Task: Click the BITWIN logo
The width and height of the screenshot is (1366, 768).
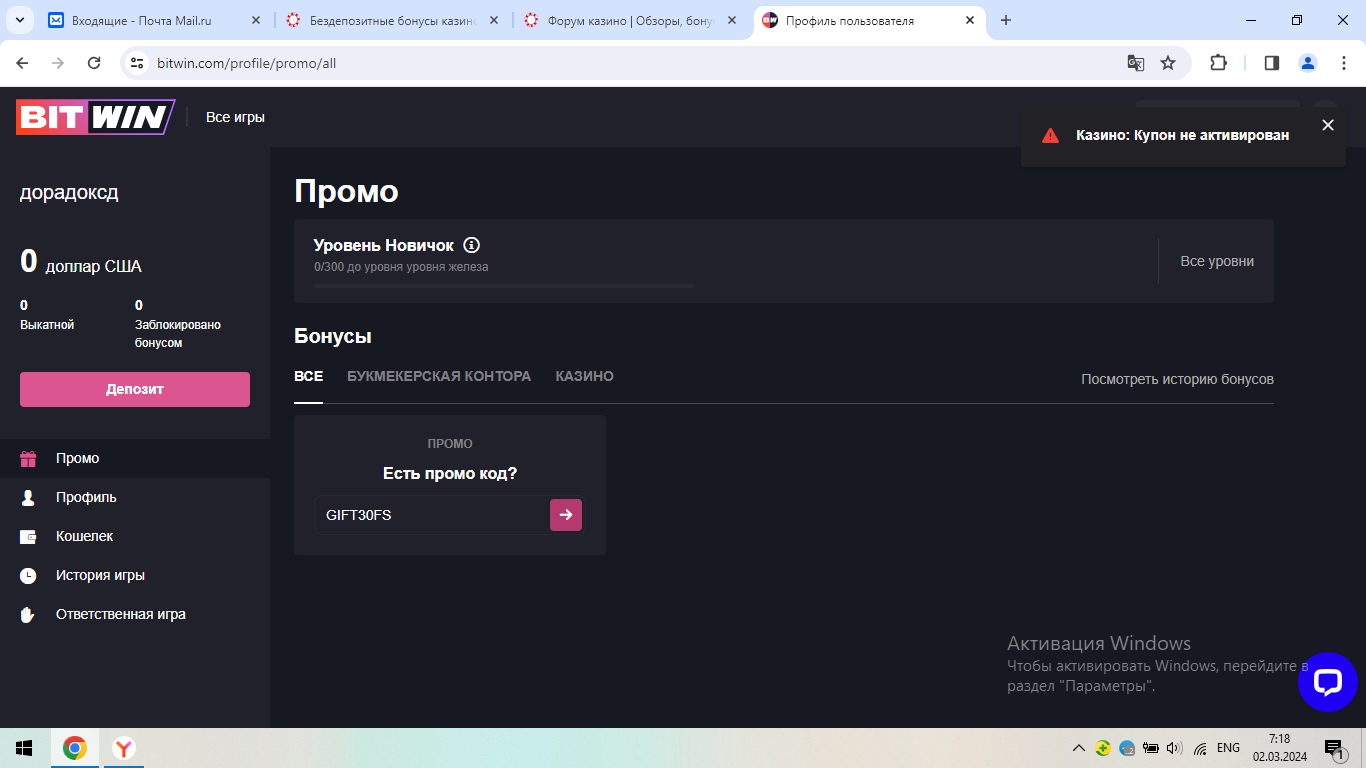Action: [95, 117]
